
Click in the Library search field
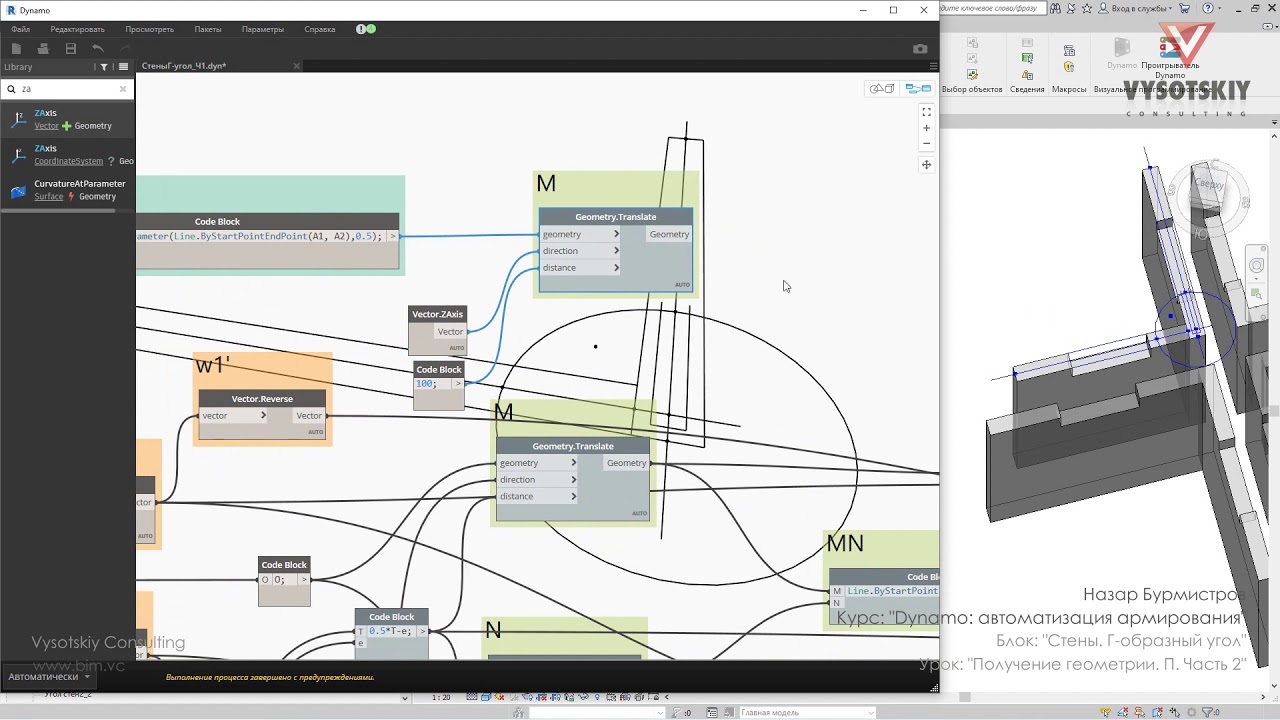[x=66, y=89]
